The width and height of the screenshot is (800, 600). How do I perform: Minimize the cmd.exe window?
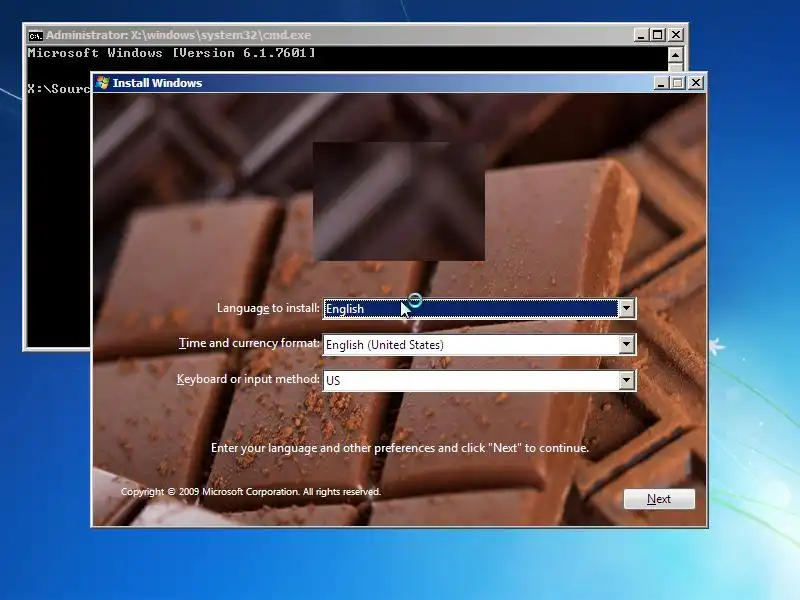641,35
